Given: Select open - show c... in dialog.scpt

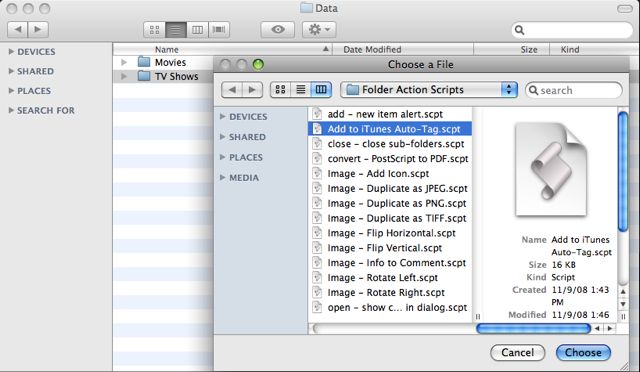Looking at the screenshot, I should tap(390, 307).
